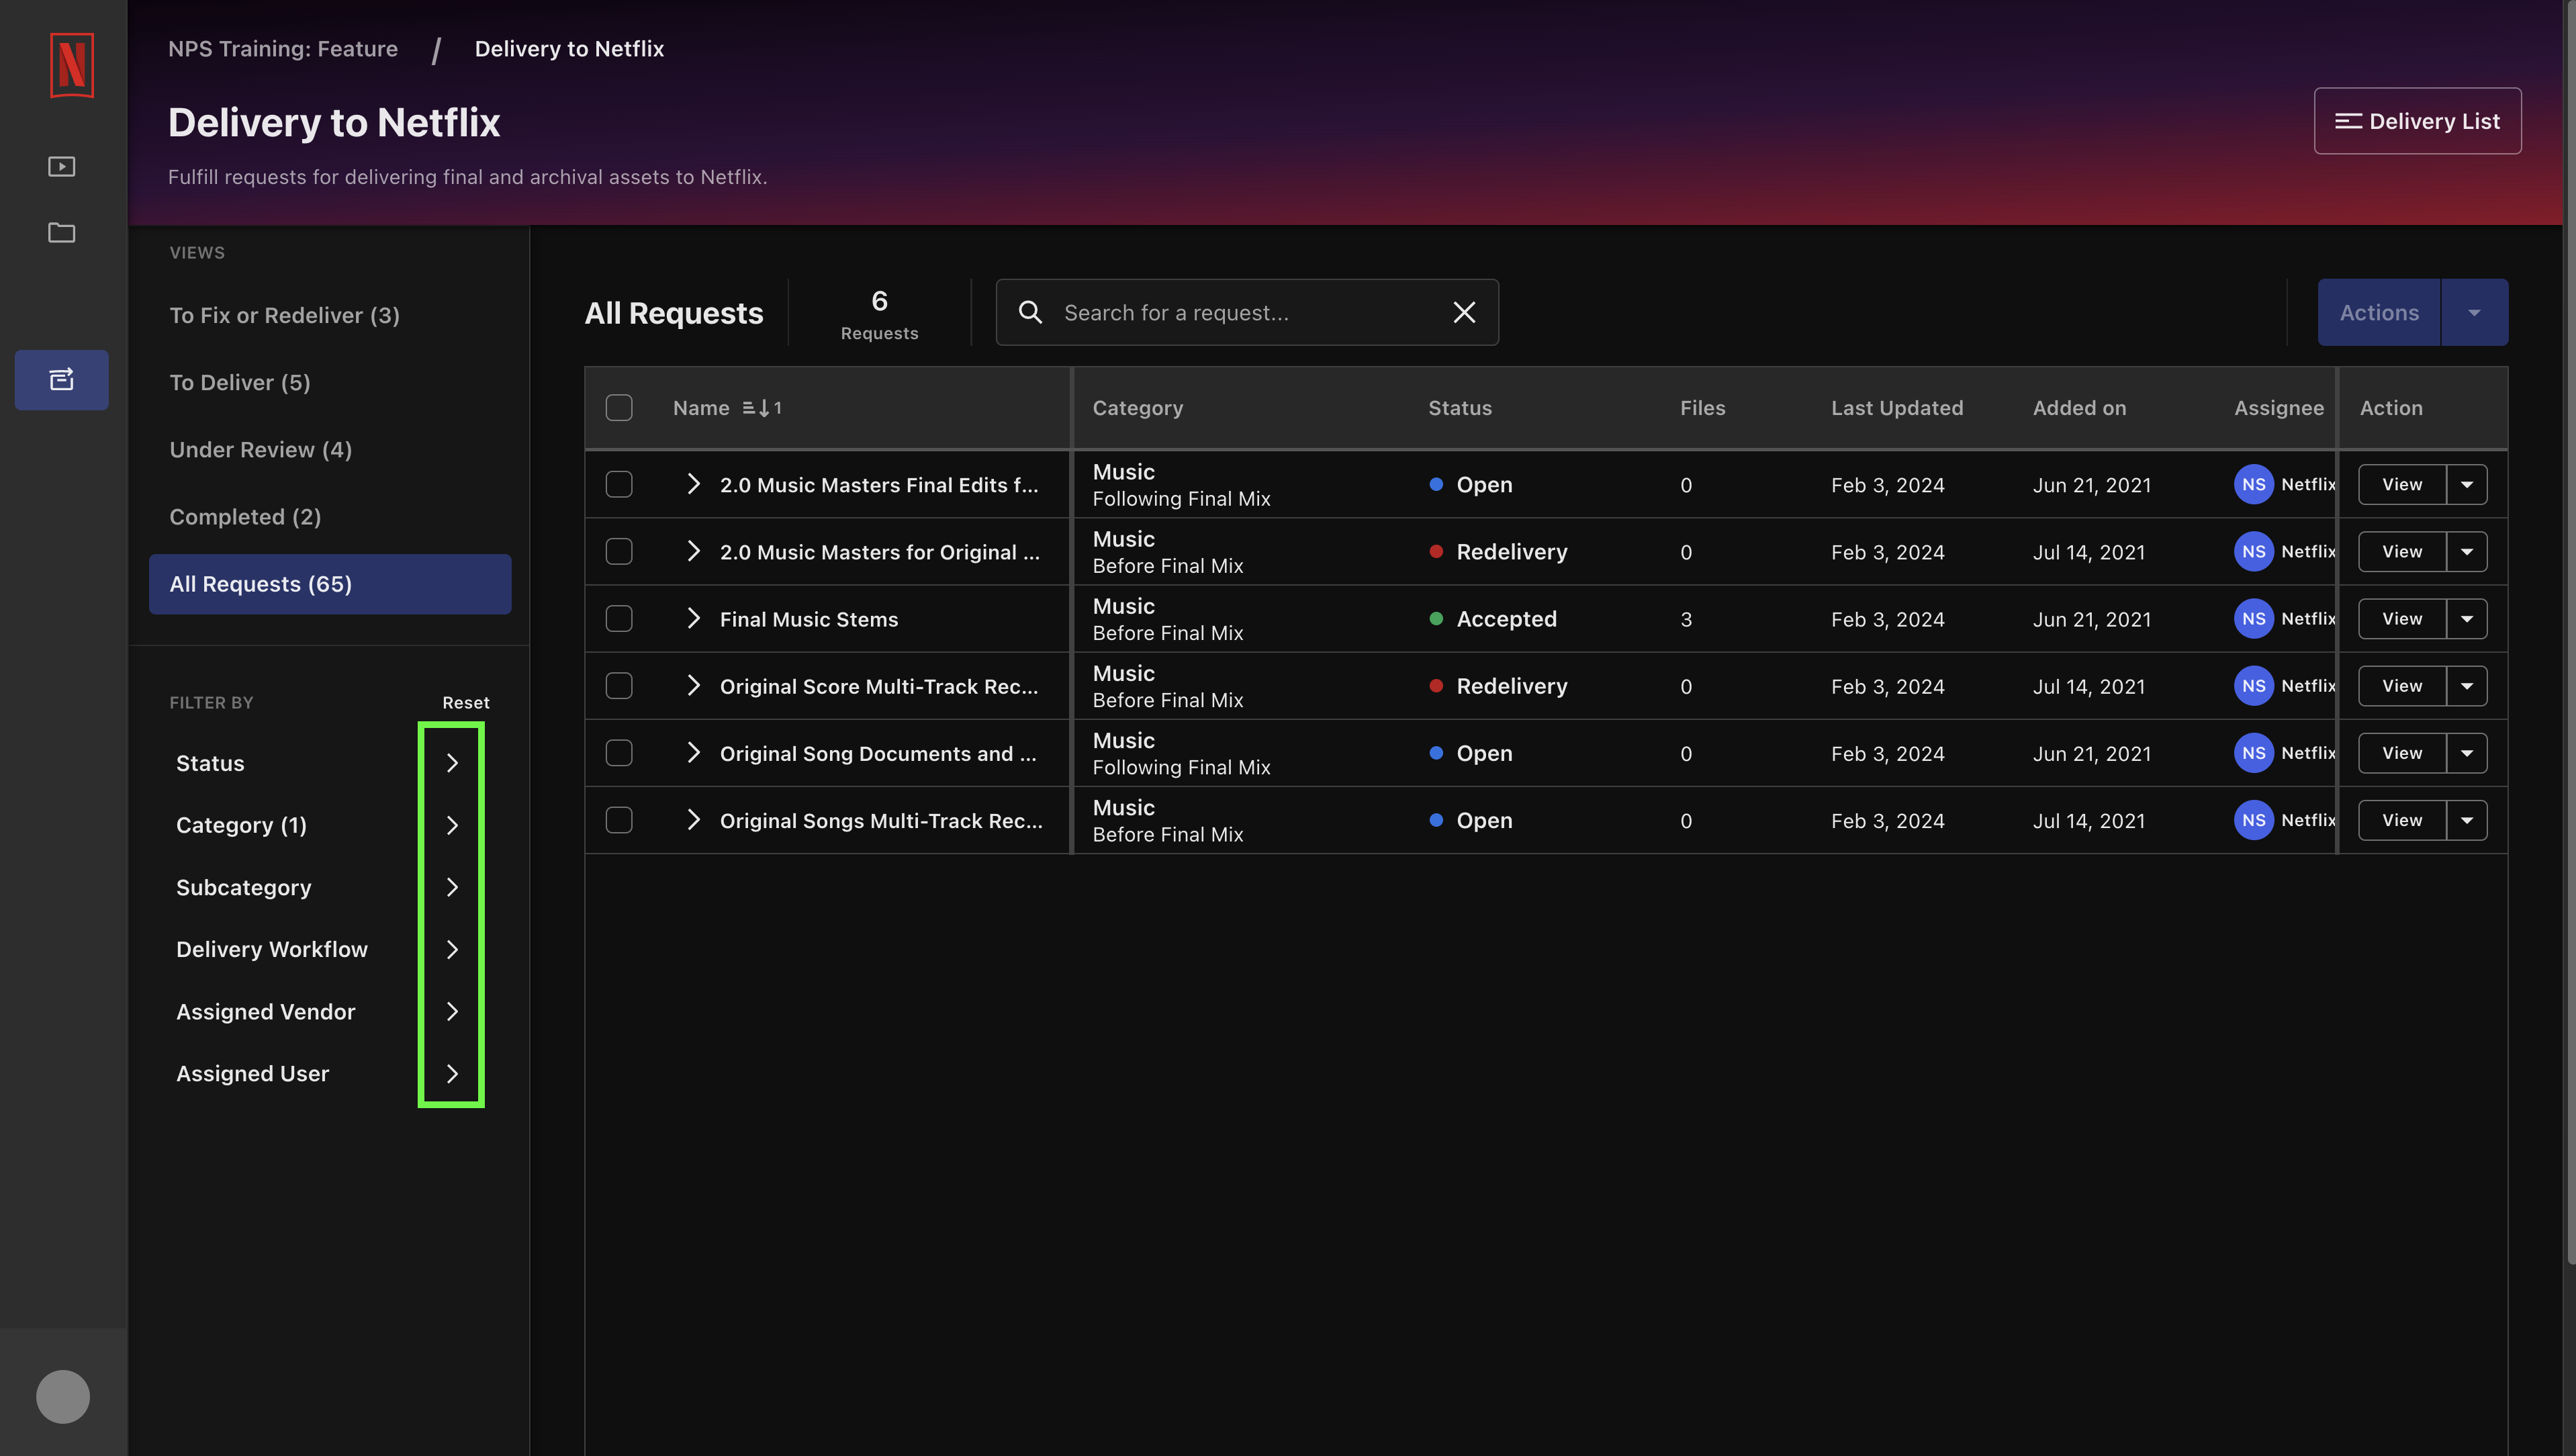Check the Original Songs Multi-Track Rec row checkbox

click(619, 820)
